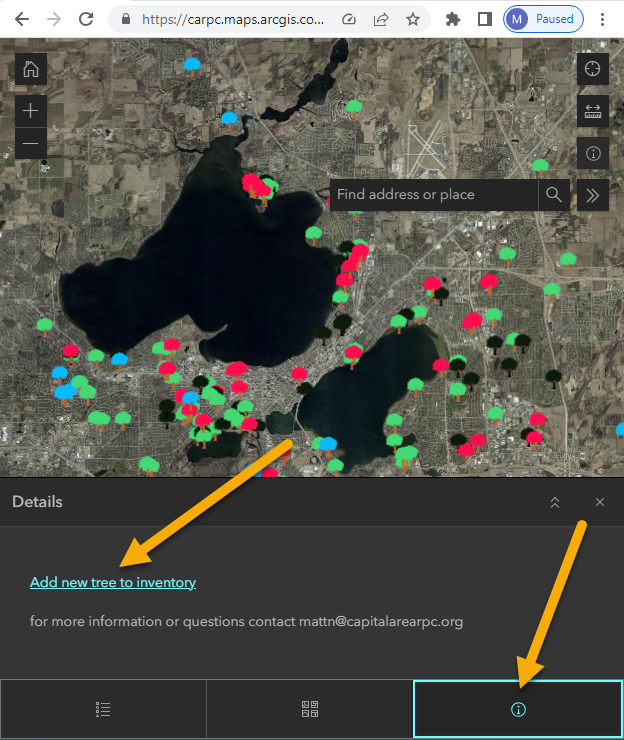Toggle the browser side panel

[x=484, y=19]
